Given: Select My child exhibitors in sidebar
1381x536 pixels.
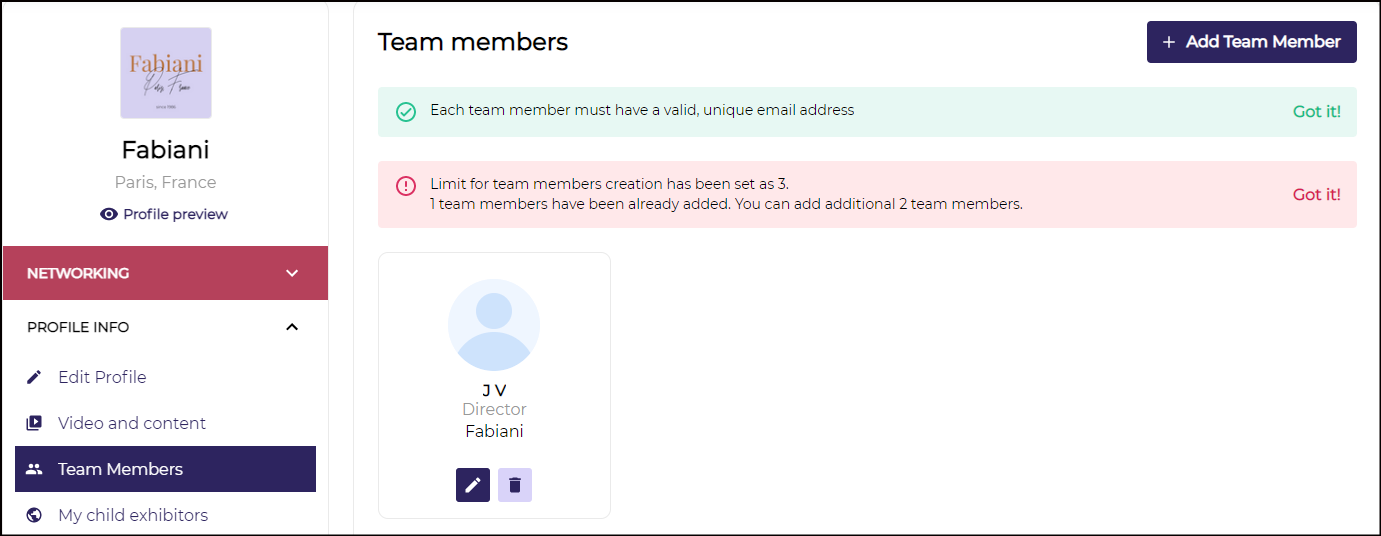Looking at the screenshot, I should [x=133, y=515].
